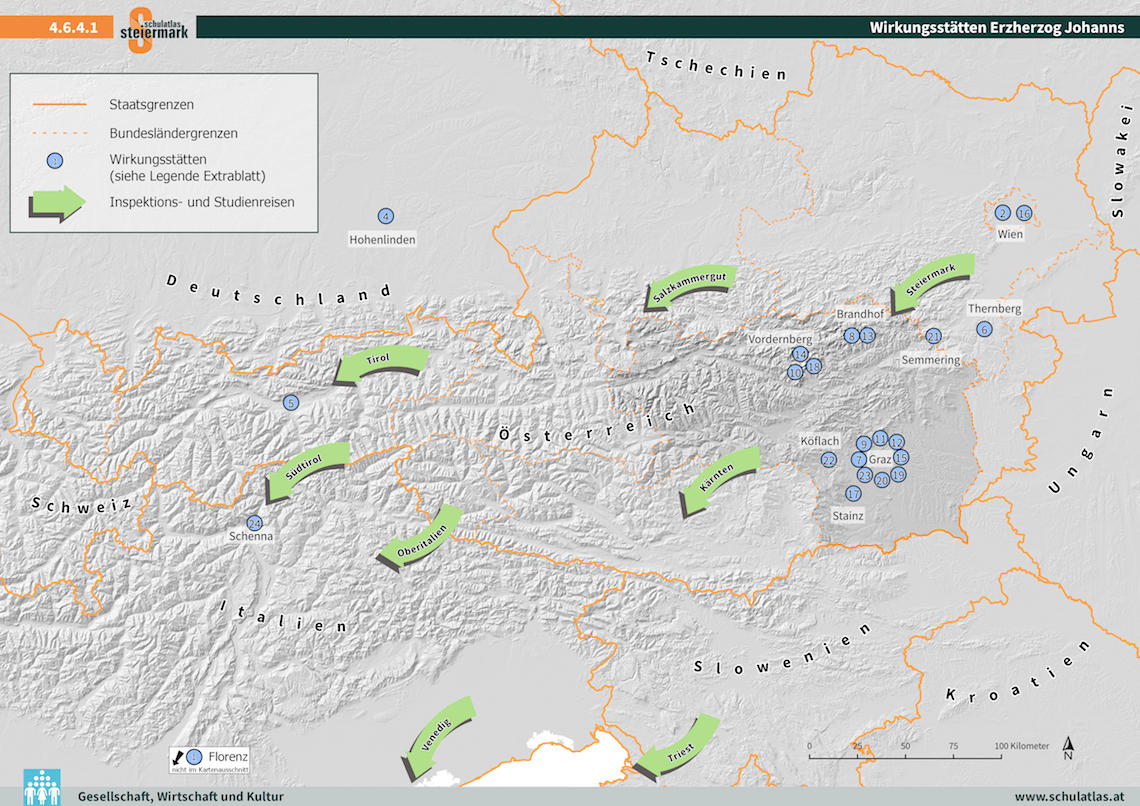Viewport: 1140px width, 806px height.
Task: Click marker 1 beside the Florenz label
Action: click(194, 757)
